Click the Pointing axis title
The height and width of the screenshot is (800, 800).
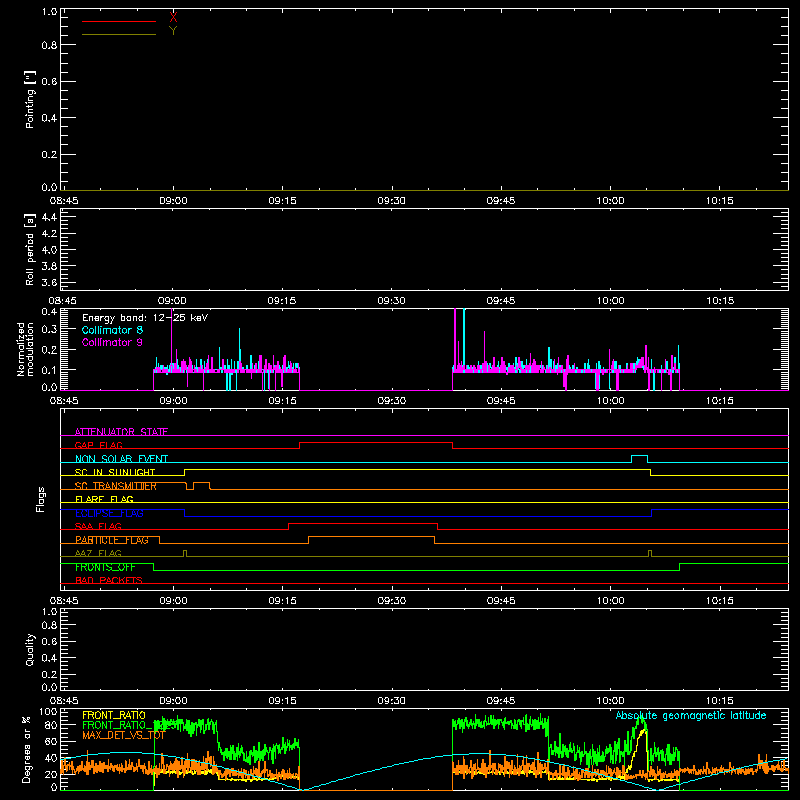[x=30, y=99]
